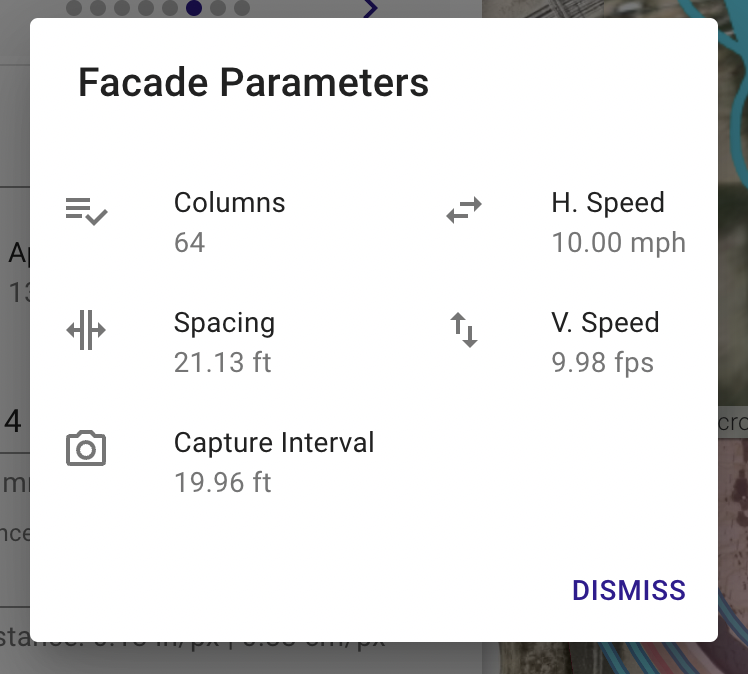748x674 pixels.
Task: Click the Capture Interval camera icon
Action: (x=86, y=448)
